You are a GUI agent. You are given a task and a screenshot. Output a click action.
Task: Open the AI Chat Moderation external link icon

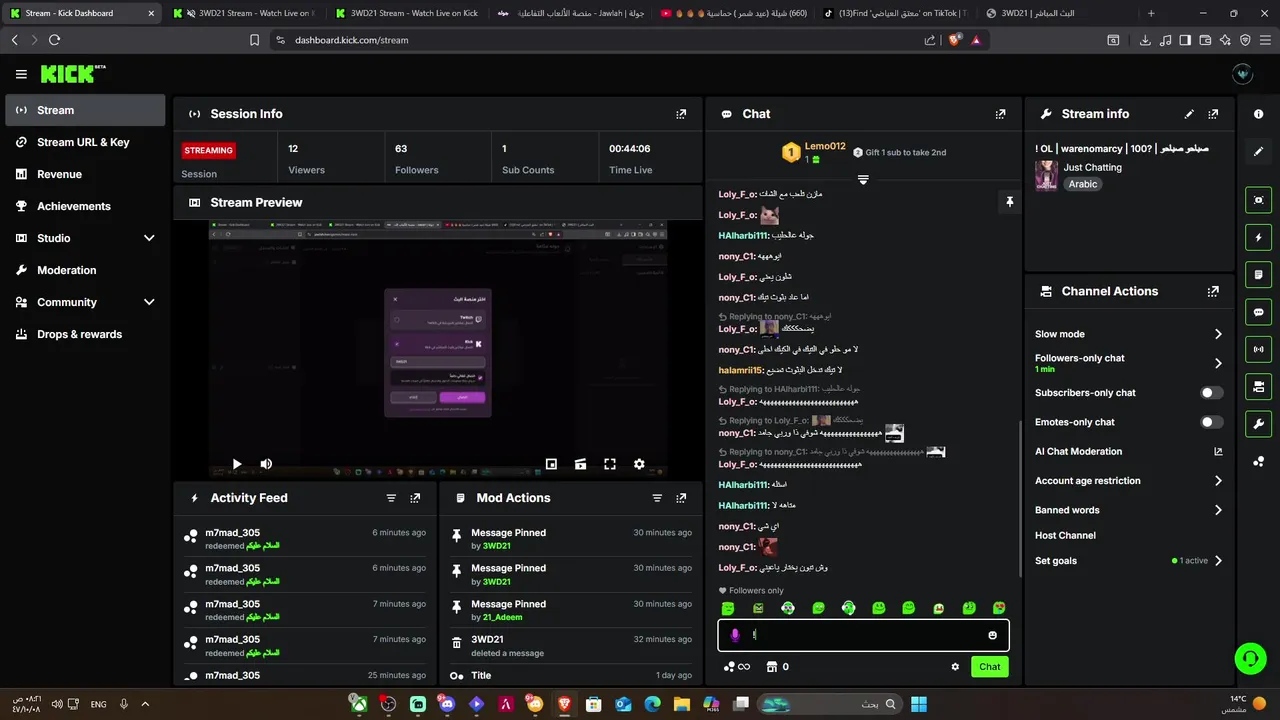(x=1218, y=452)
